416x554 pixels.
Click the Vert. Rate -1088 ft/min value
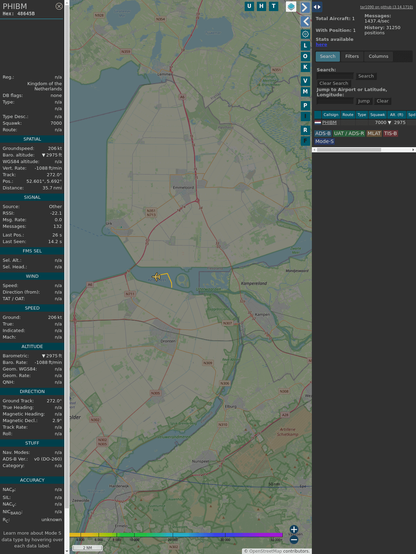click(x=48, y=168)
